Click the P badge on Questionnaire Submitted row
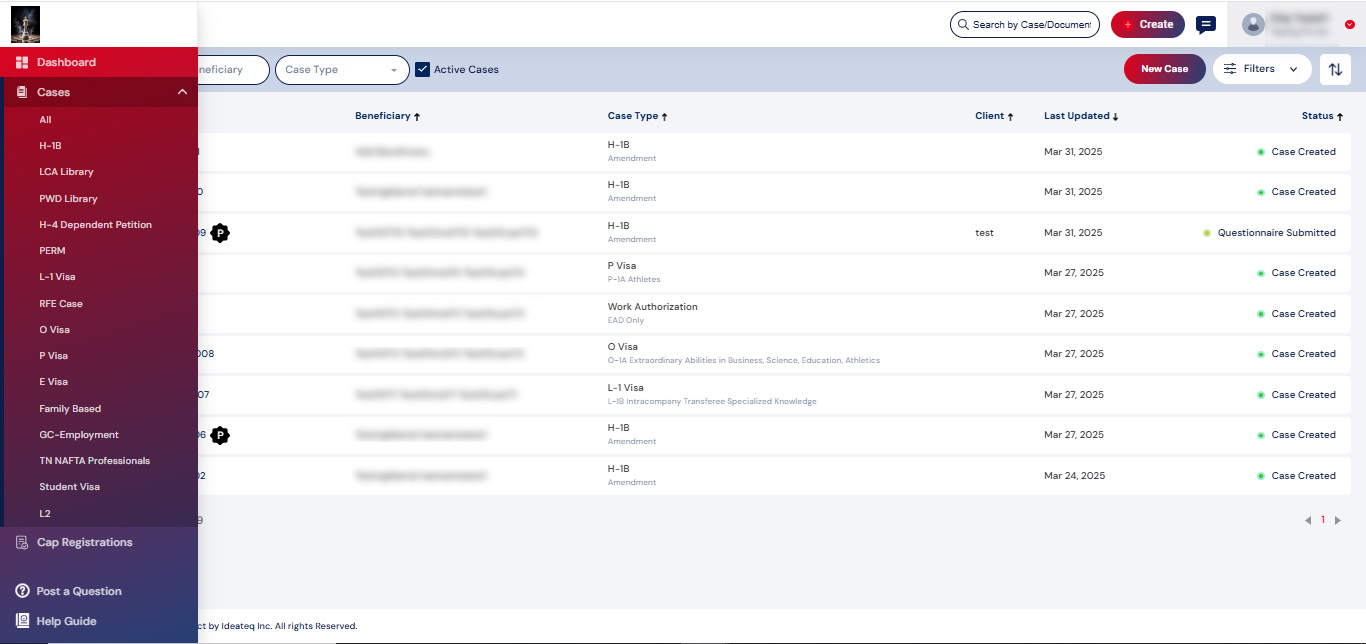The image size is (1366, 644). tap(220, 233)
